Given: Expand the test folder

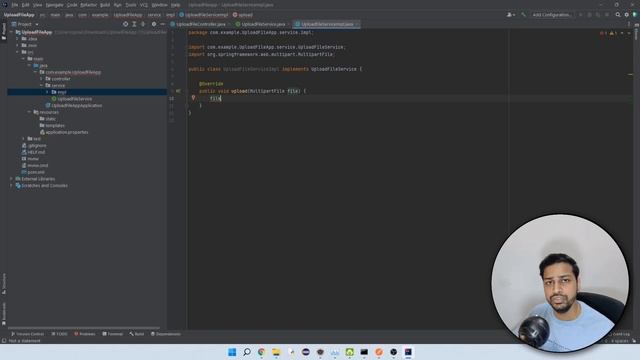Looking at the screenshot, I should click(x=23, y=139).
